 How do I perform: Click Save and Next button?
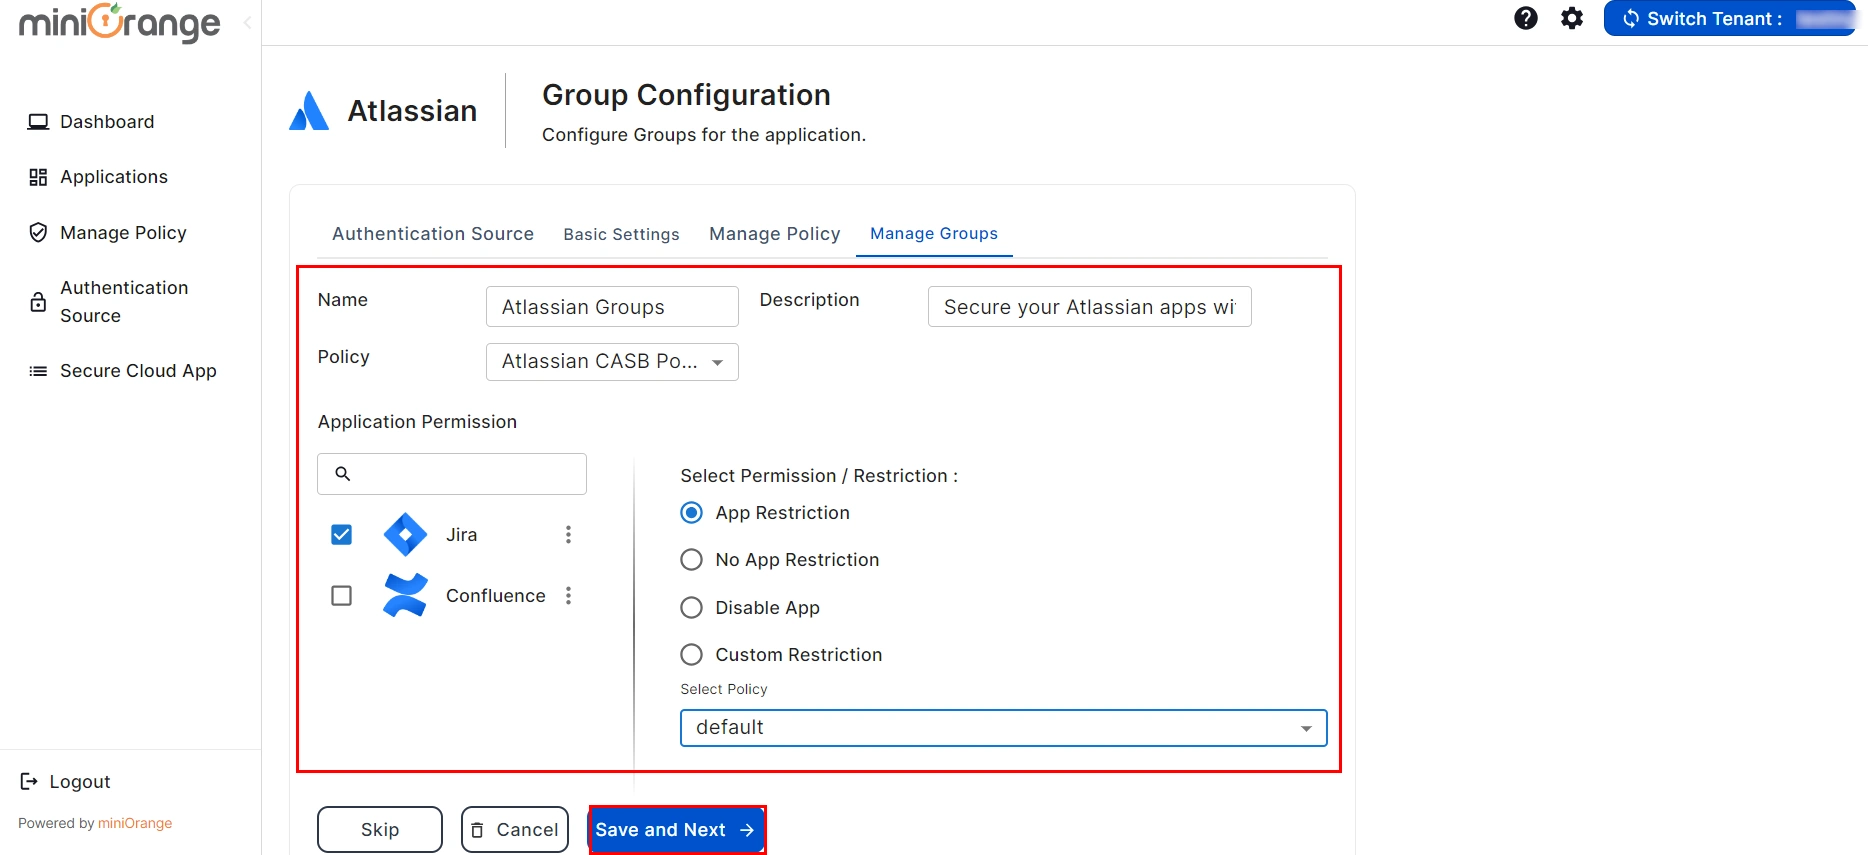click(677, 830)
